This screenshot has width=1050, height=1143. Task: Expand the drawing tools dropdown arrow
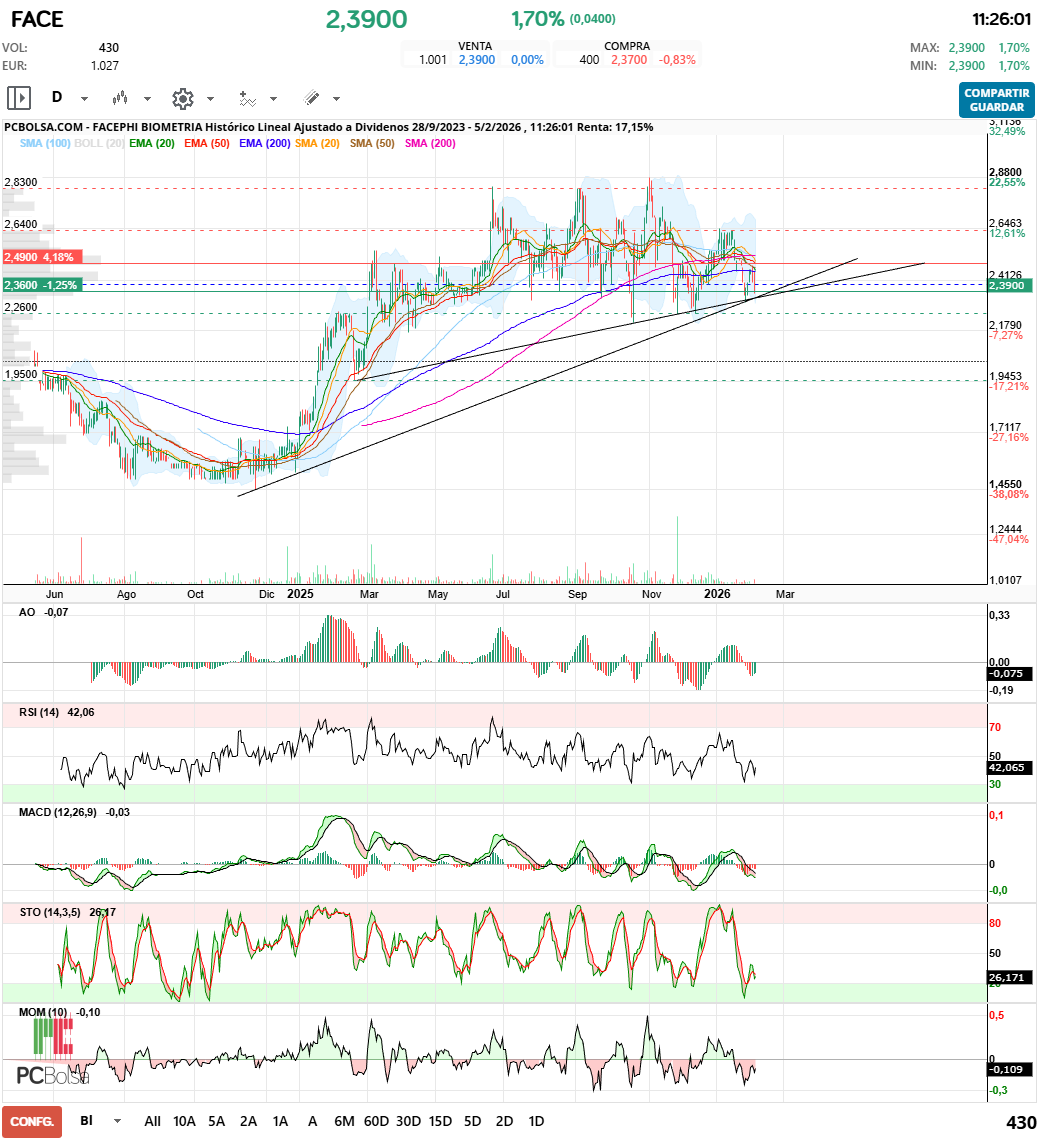click(x=335, y=98)
